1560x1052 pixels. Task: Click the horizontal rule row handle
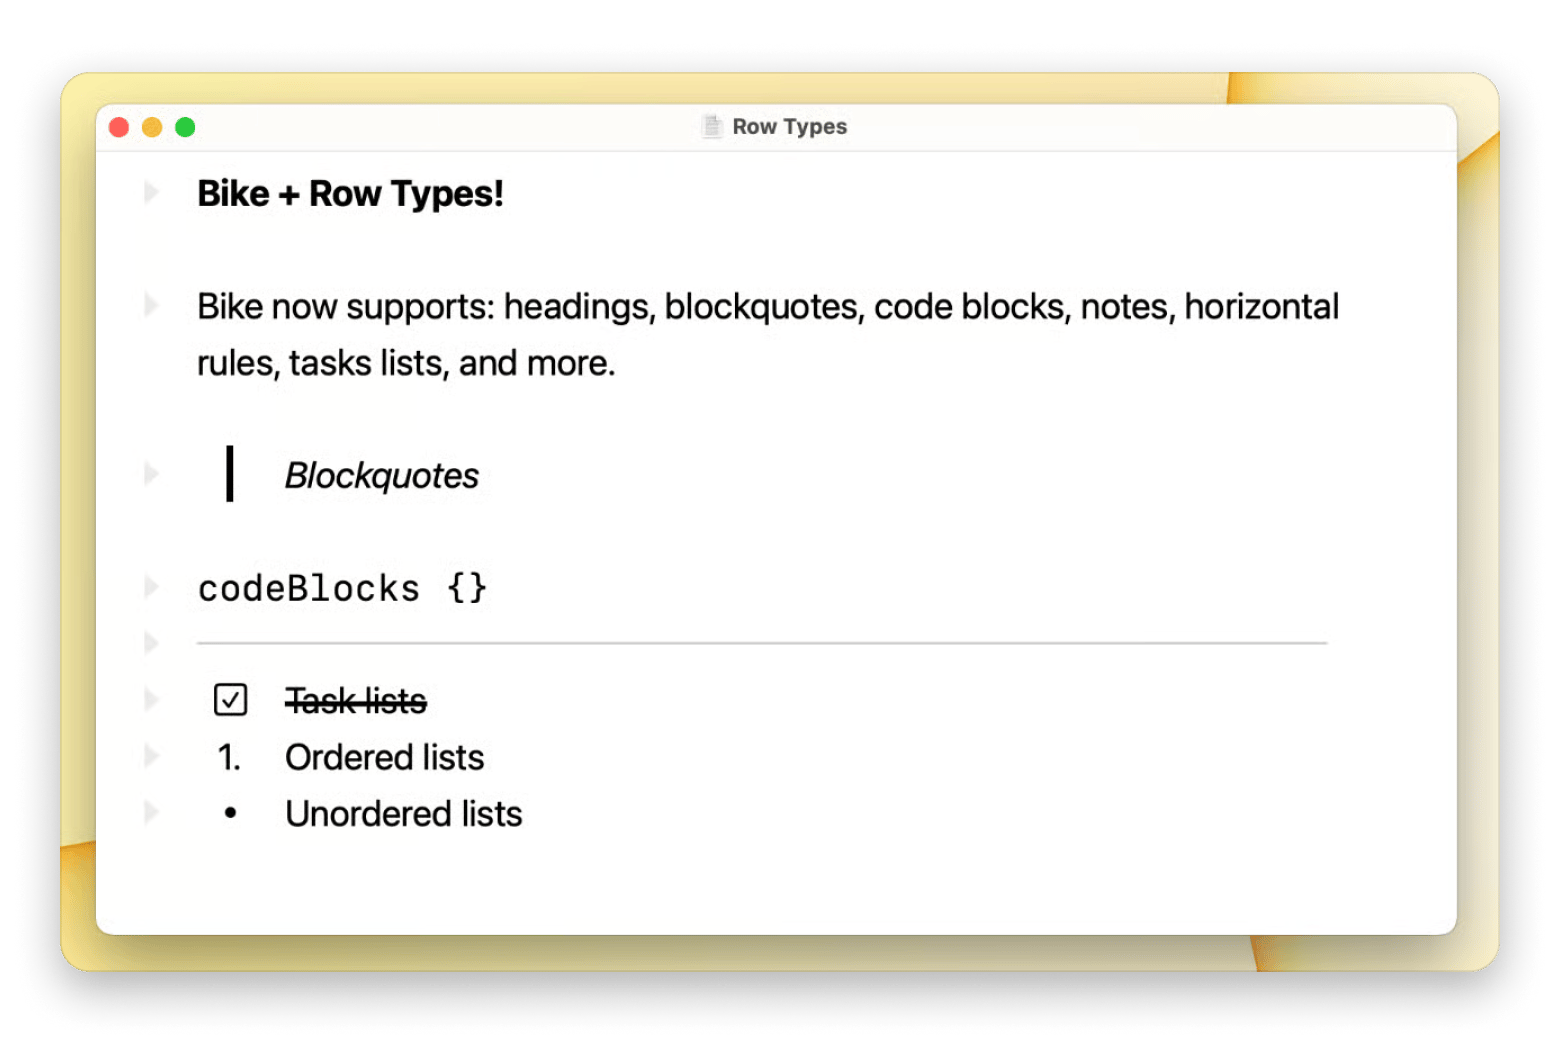click(x=152, y=641)
